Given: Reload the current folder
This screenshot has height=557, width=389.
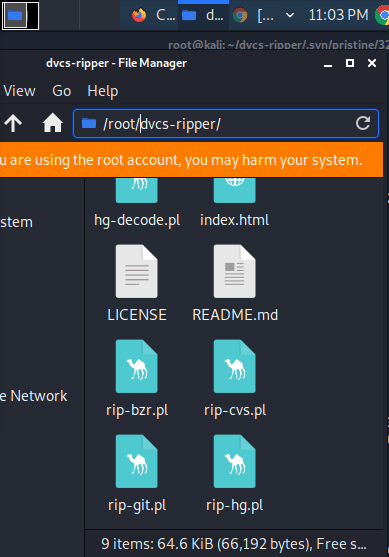Looking at the screenshot, I should (363, 123).
